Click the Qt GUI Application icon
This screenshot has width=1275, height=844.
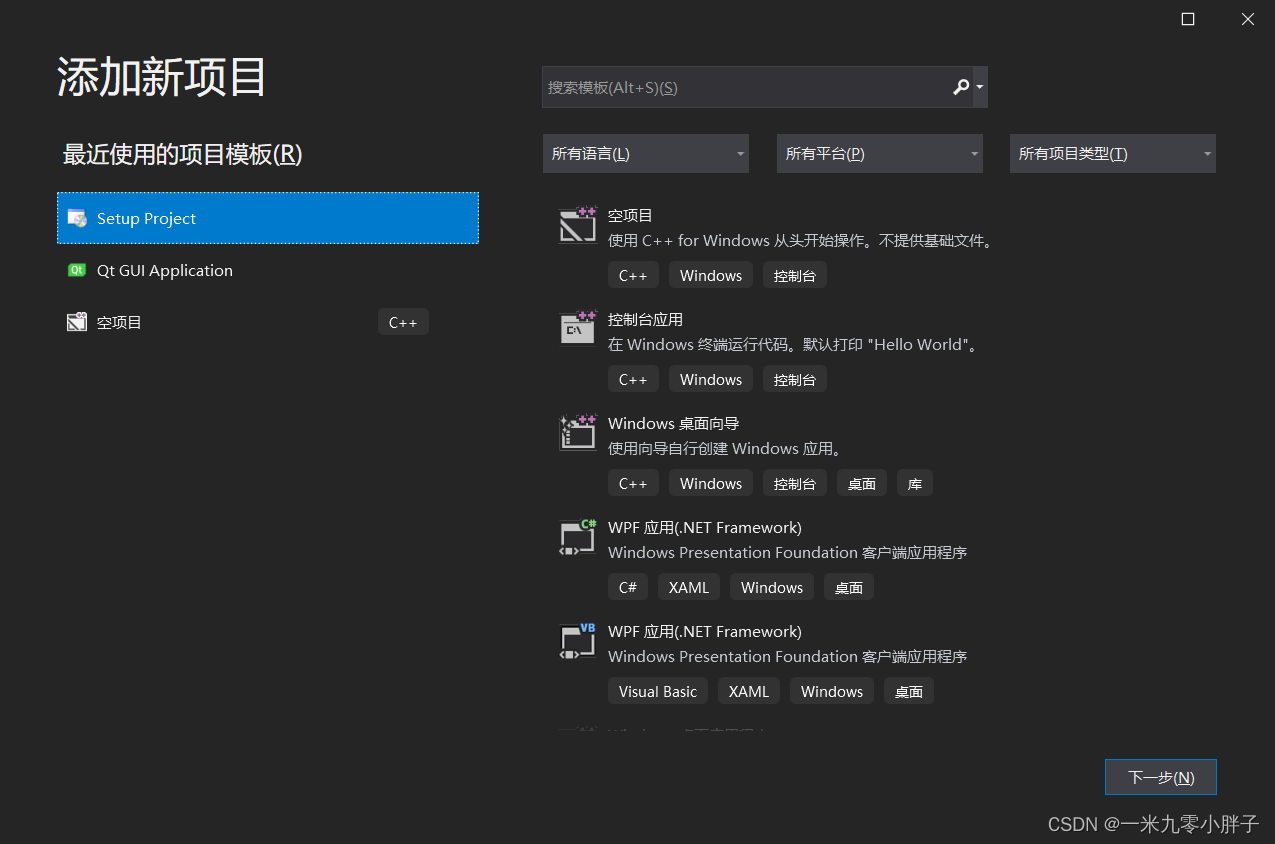click(x=77, y=270)
